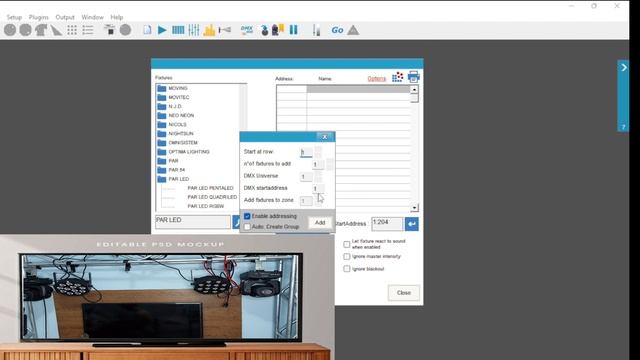The width and height of the screenshot is (640, 360).
Task: Open the fader sliders toolbar icon
Action: [x=194, y=30]
